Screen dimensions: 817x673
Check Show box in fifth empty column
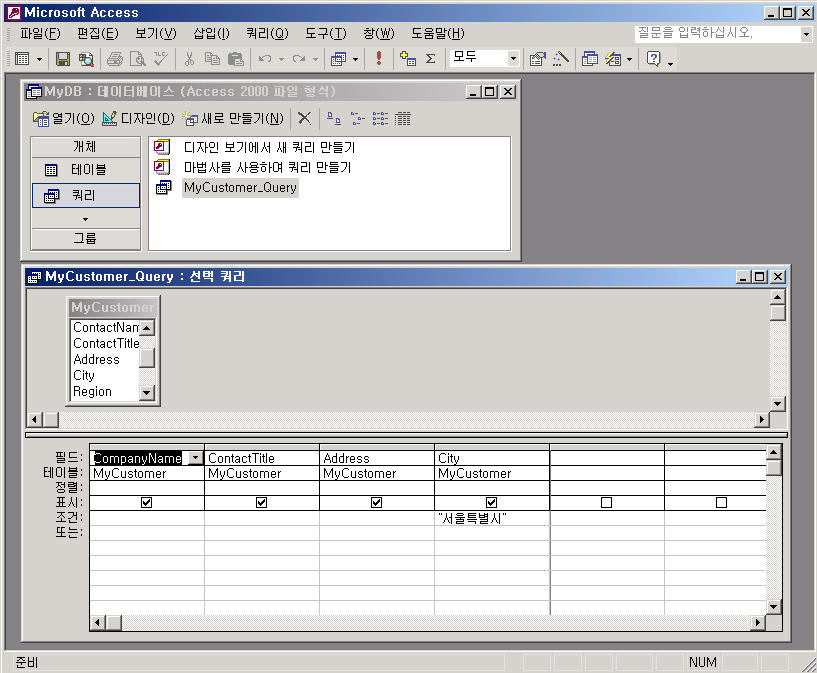[x=606, y=503]
